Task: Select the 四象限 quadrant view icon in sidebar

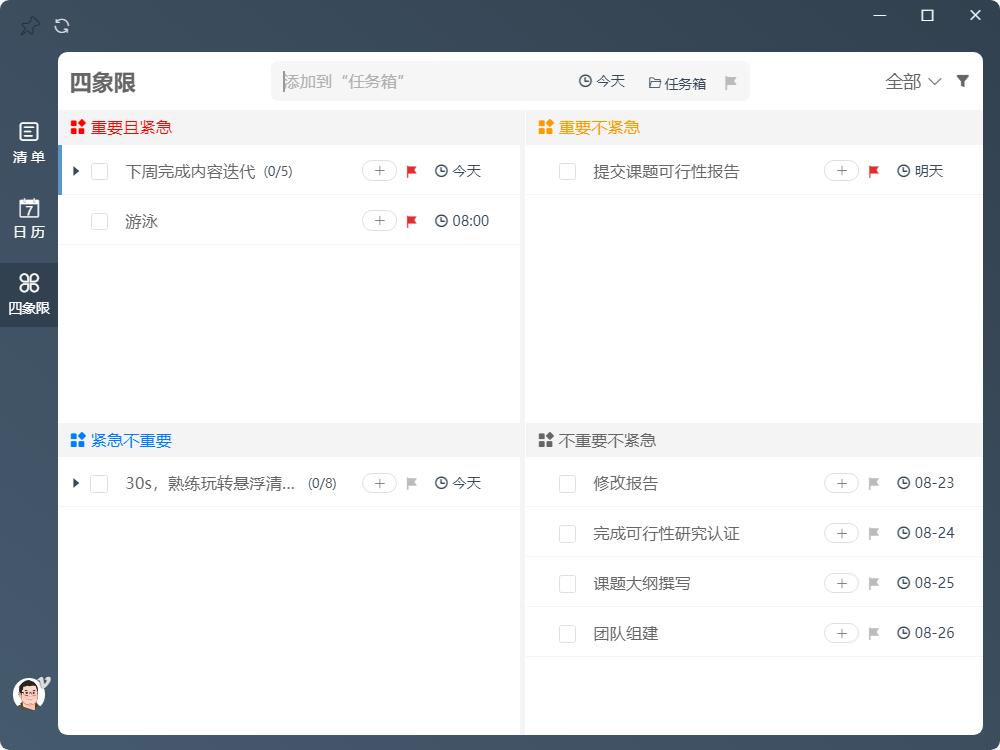Action: tap(28, 283)
